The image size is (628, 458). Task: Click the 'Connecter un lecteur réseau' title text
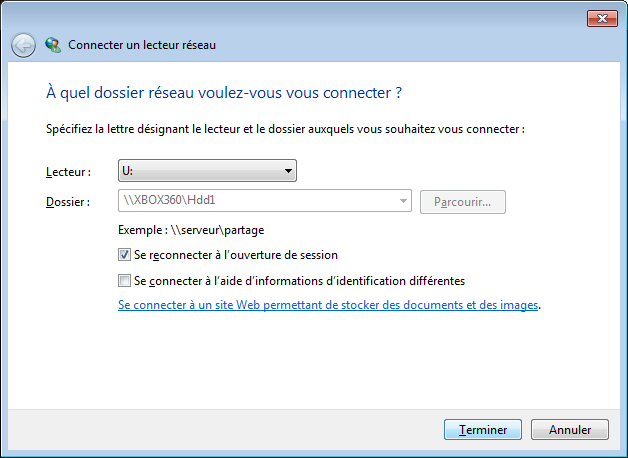pyautogui.click(x=142, y=45)
